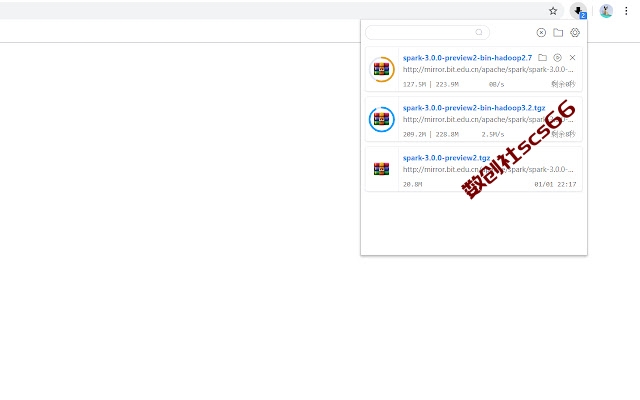
Task: Open spark-3.0.0-preview2.tgz file link
Action: click(447, 158)
